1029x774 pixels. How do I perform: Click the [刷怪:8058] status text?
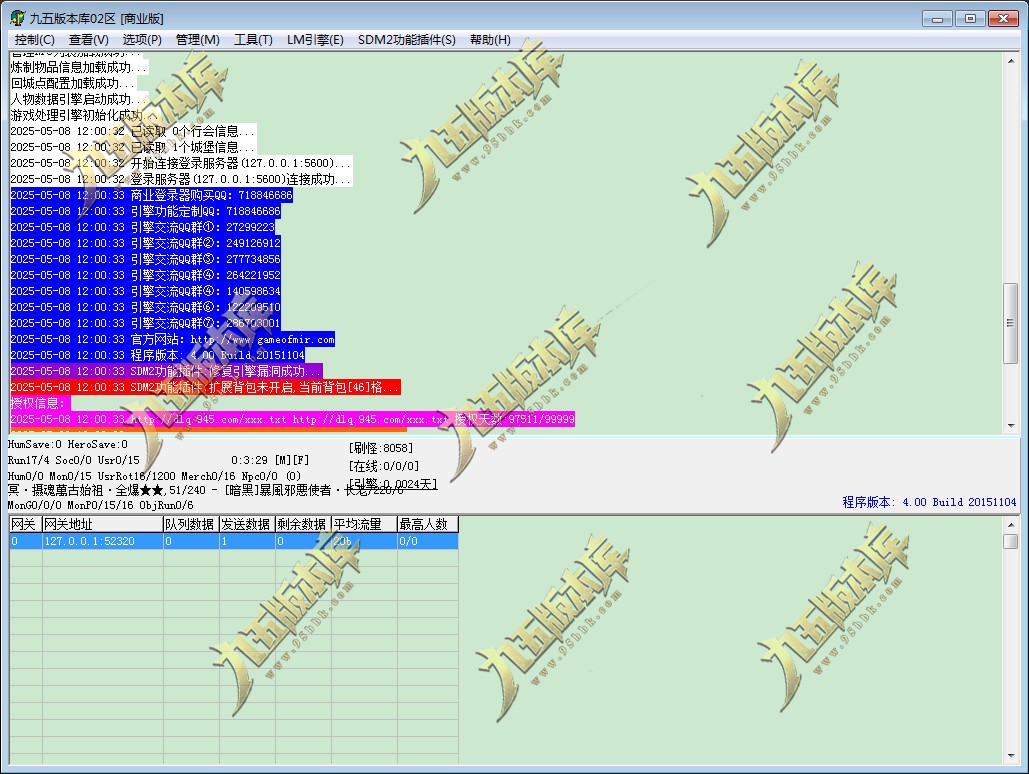coord(381,448)
